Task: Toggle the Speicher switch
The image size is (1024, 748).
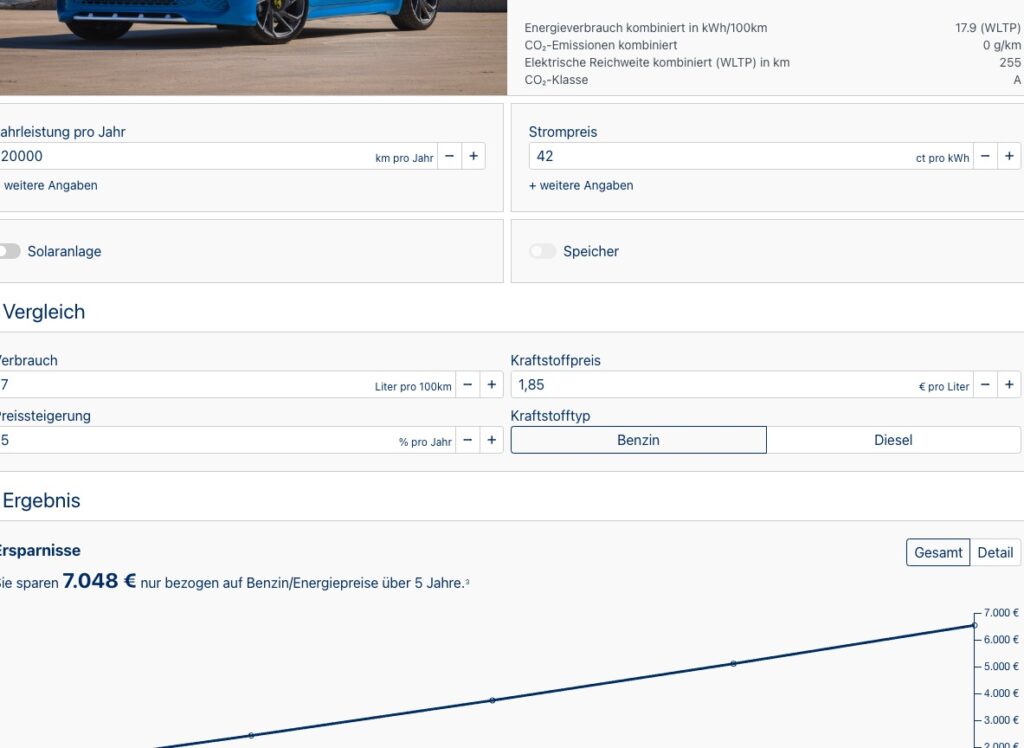Action: (543, 252)
